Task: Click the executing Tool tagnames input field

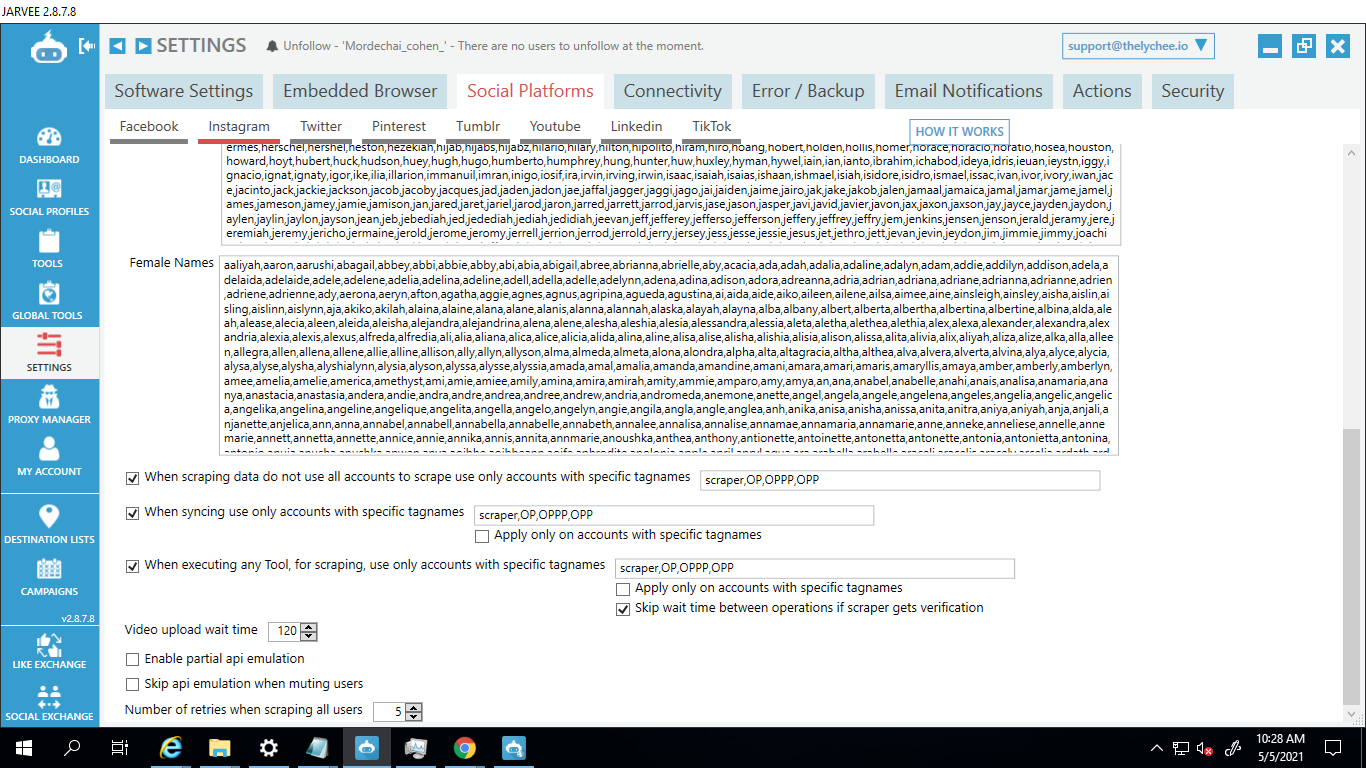Action: coord(815,569)
